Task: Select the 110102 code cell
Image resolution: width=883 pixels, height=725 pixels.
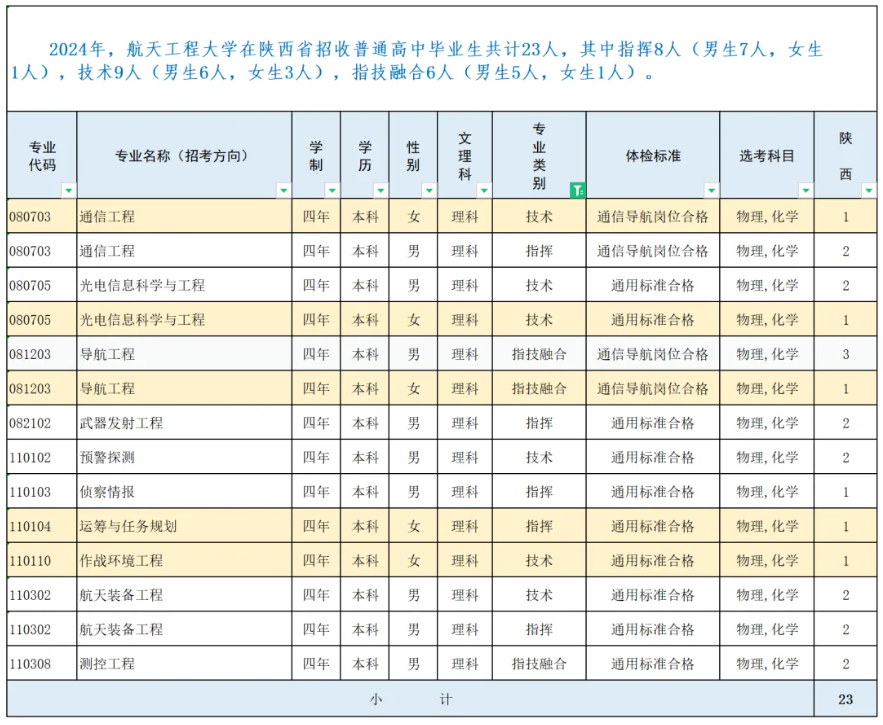Action: [x=42, y=457]
